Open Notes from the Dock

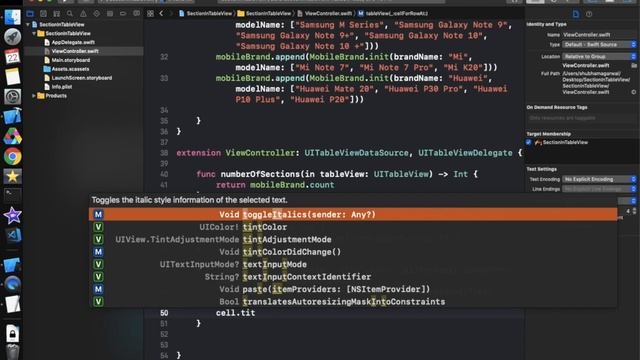[12, 76]
